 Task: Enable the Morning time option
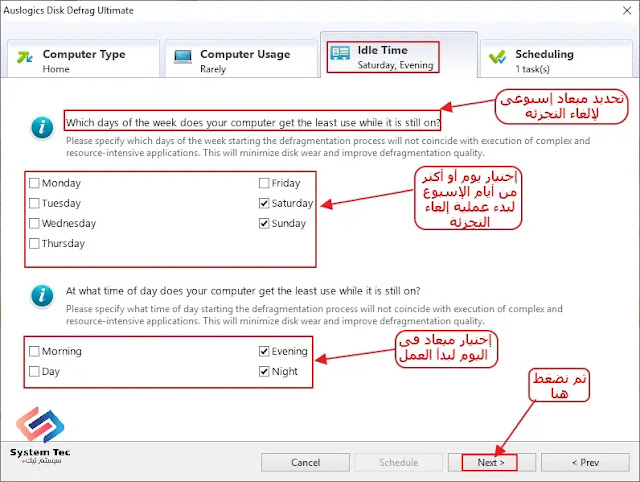point(34,351)
